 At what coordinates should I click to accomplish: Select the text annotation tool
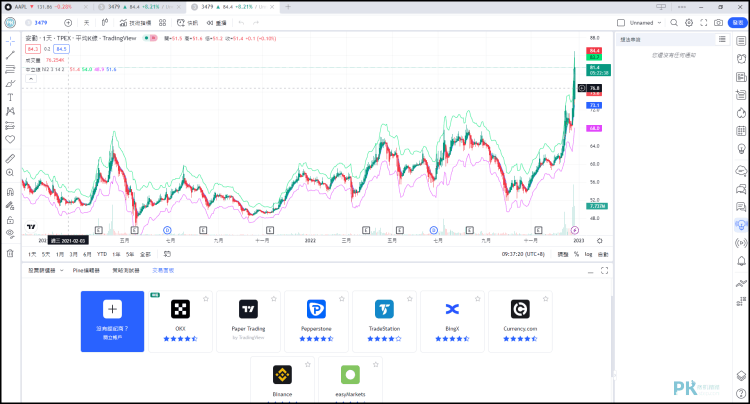[10, 97]
